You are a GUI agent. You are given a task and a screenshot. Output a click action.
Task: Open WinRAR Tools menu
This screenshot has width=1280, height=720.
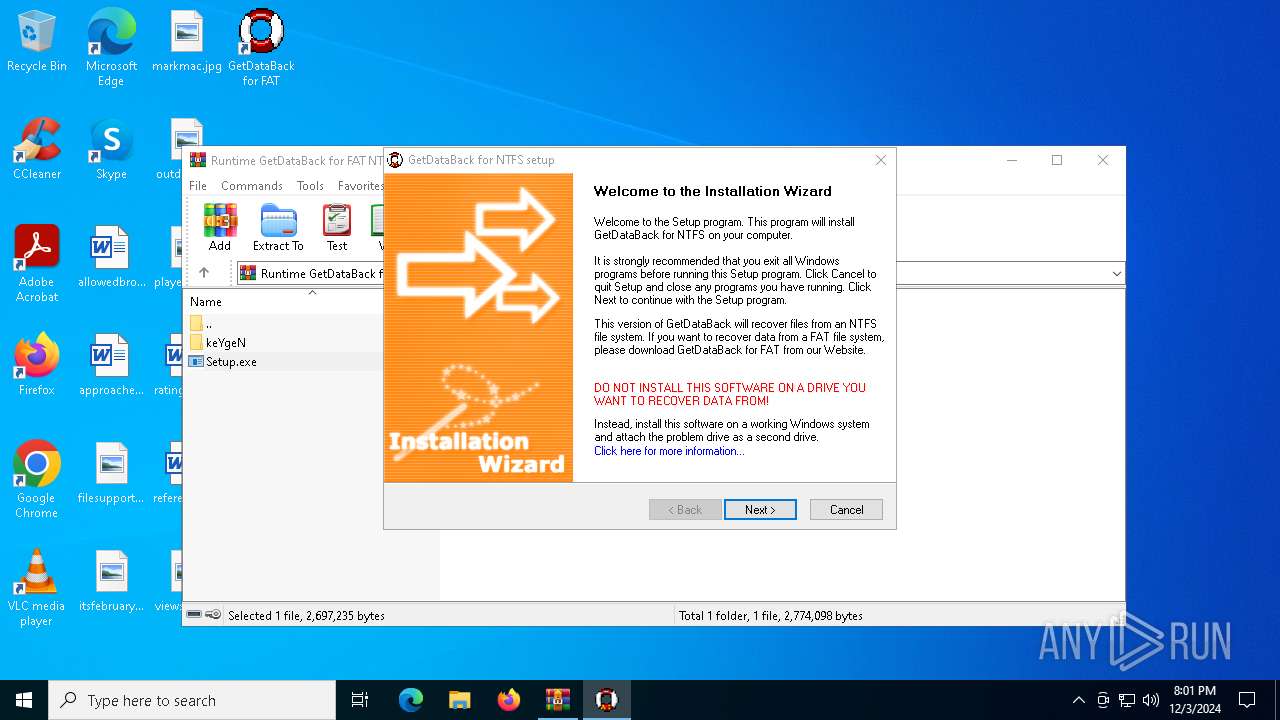(310, 186)
